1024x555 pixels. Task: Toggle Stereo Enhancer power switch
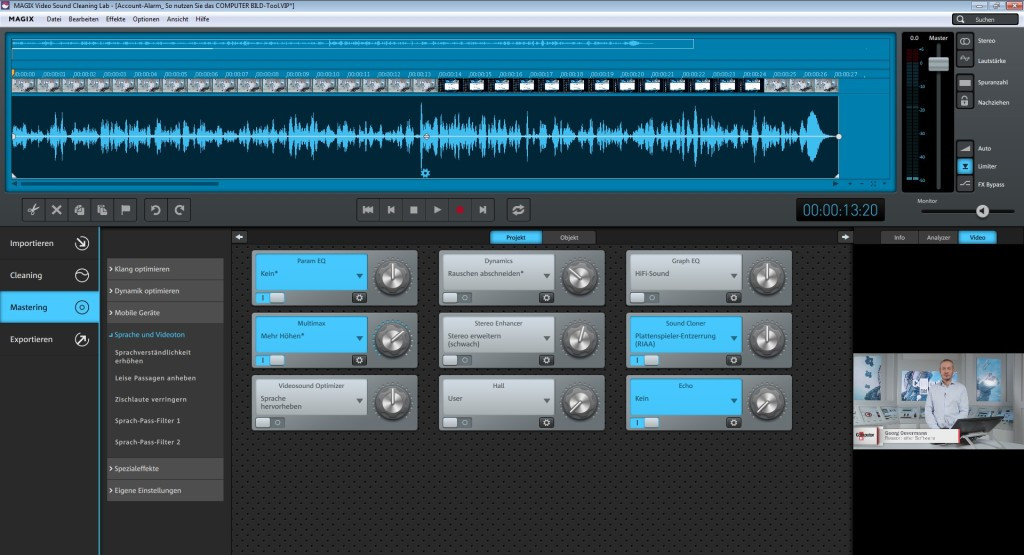coord(457,360)
